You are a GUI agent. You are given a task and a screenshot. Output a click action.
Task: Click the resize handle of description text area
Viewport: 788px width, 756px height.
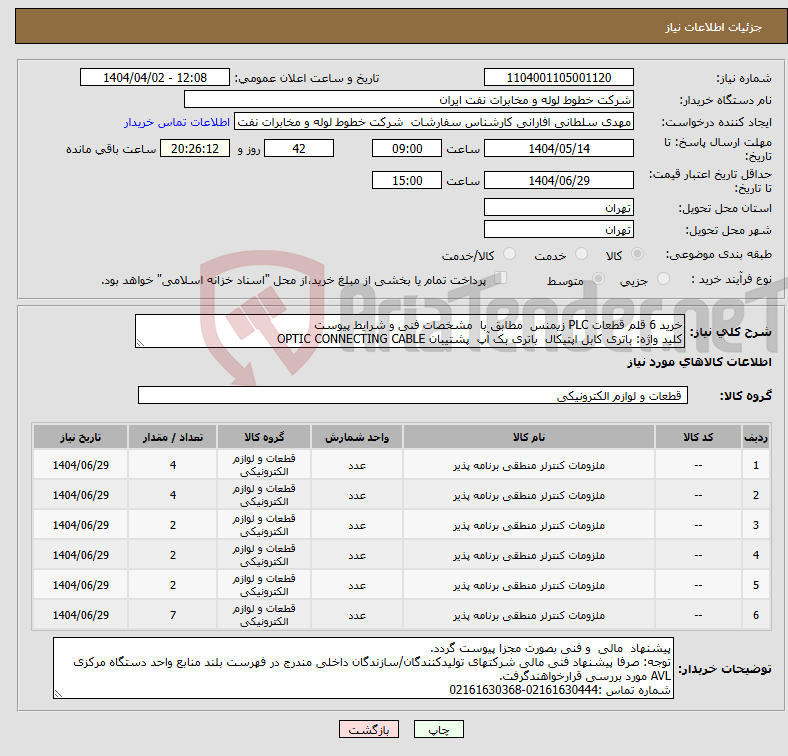coord(140,343)
